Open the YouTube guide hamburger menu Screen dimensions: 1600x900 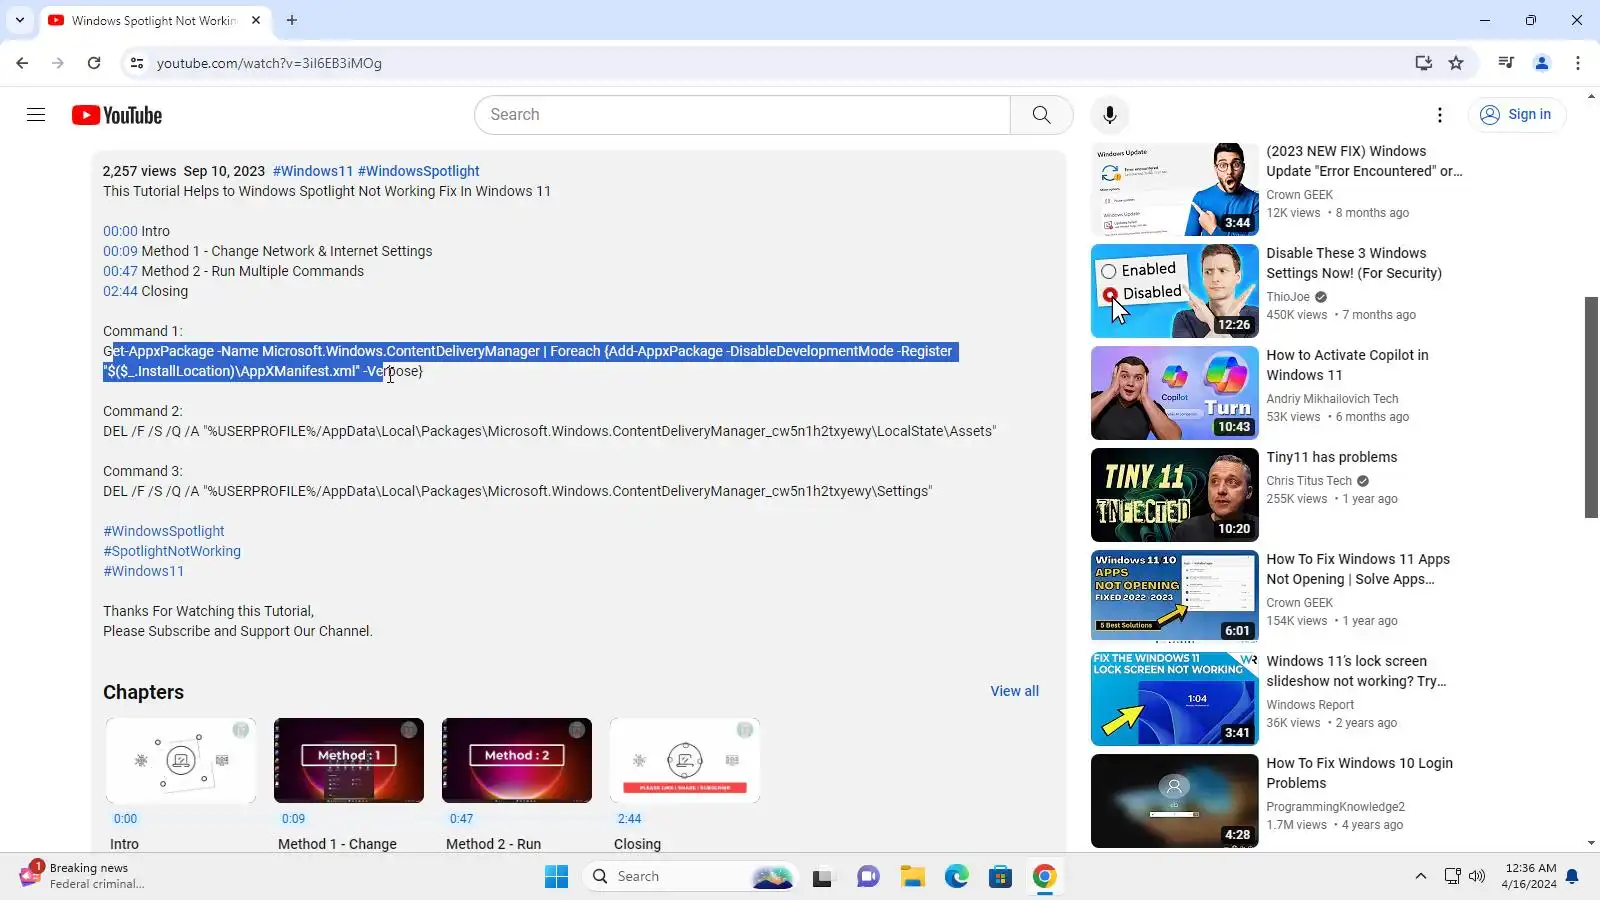click(36, 115)
